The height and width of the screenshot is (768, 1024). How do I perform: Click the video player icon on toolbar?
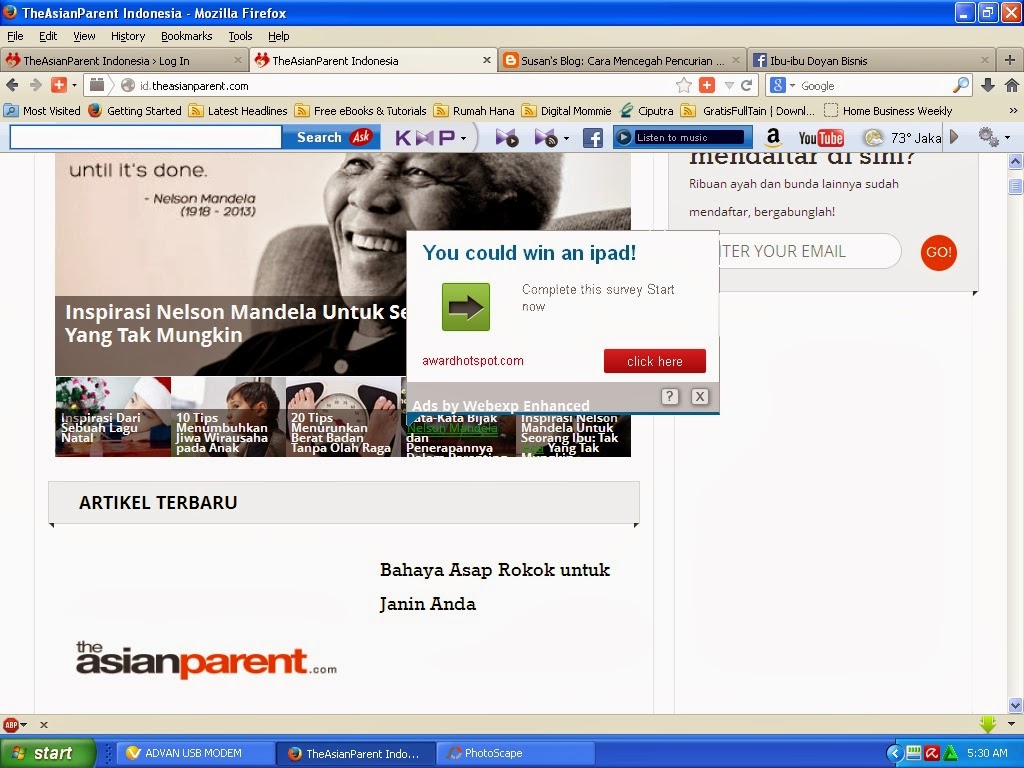coord(507,138)
